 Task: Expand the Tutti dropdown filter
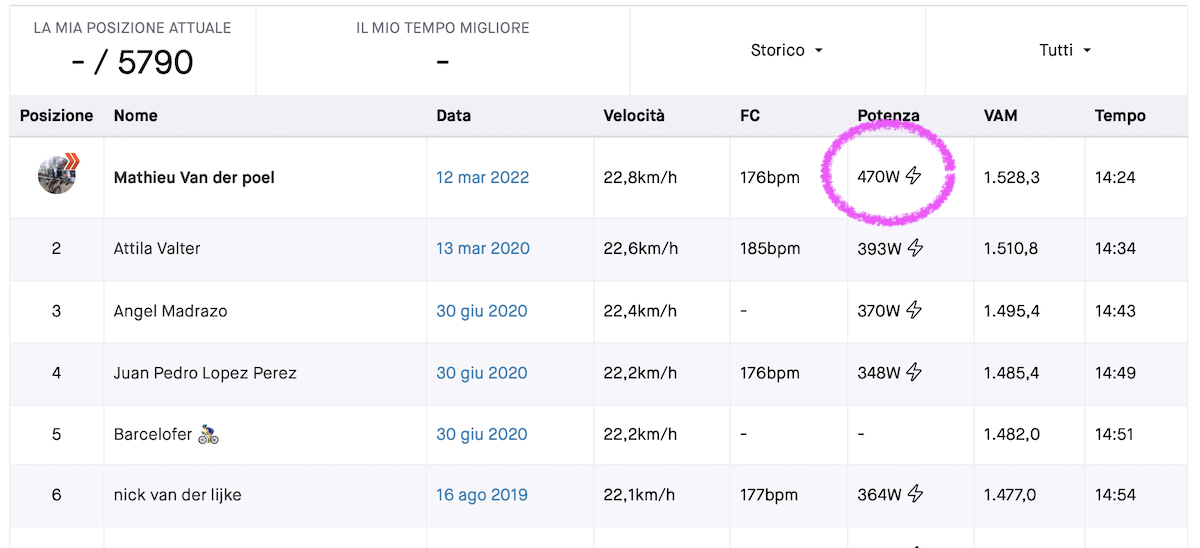[x=1064, y=50]
